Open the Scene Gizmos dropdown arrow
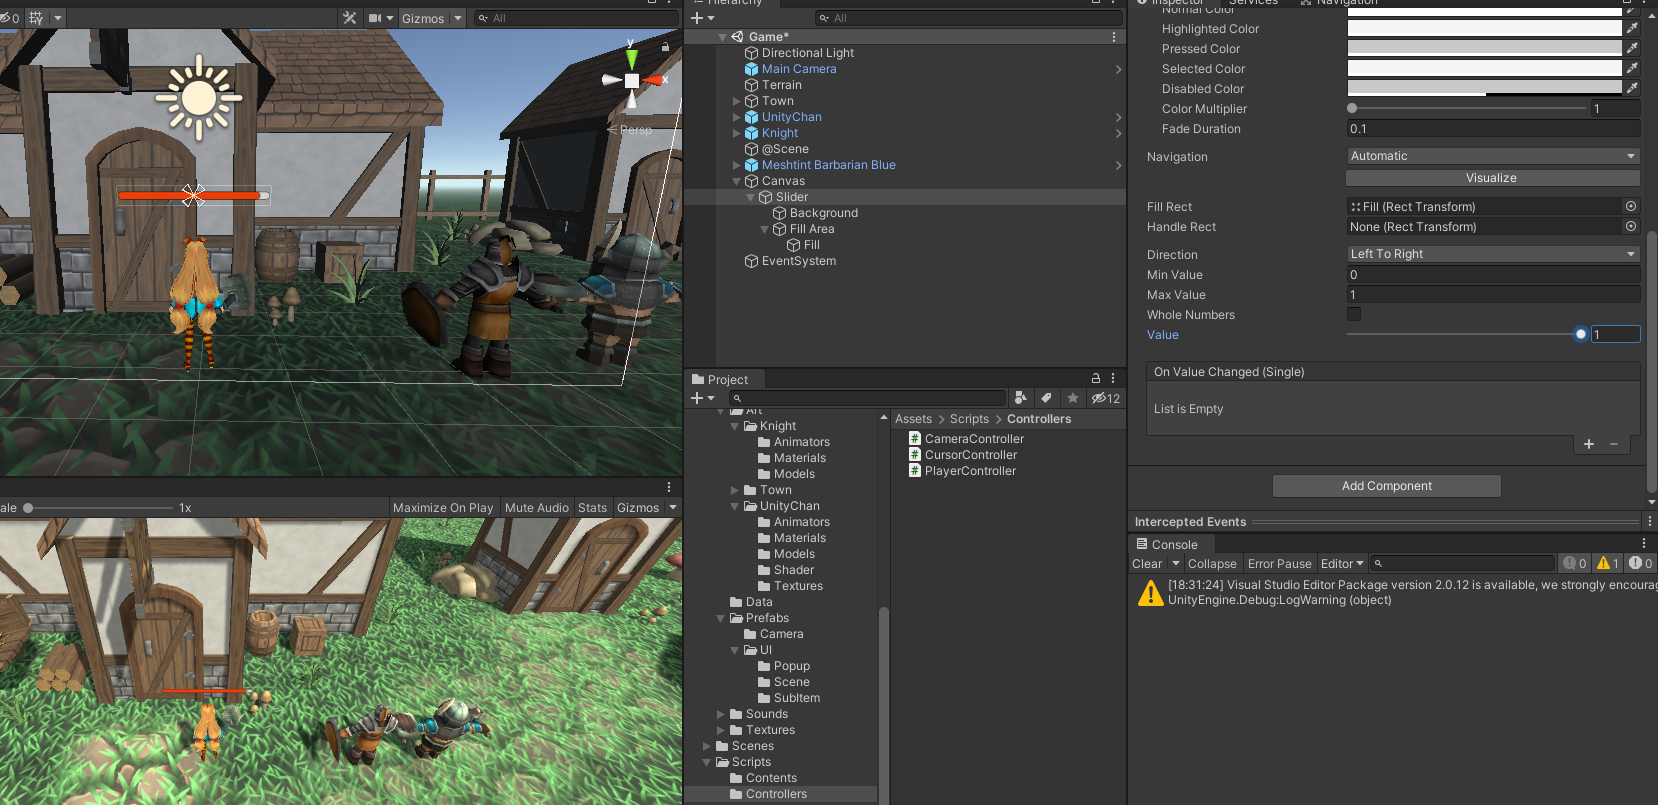The width and height of the screenshot is (1658, 805). point(458,18)
